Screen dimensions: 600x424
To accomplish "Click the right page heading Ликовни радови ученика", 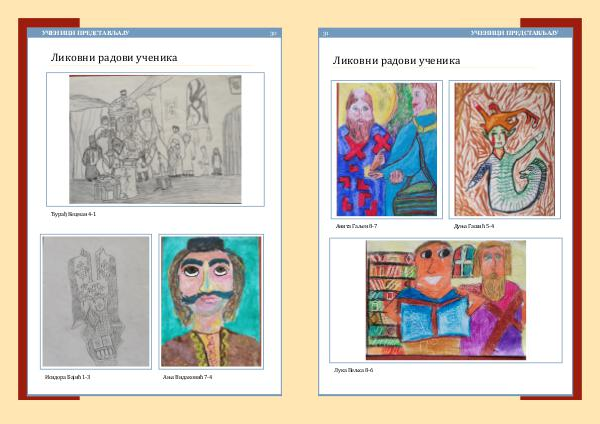I will (x=396, y=61).
